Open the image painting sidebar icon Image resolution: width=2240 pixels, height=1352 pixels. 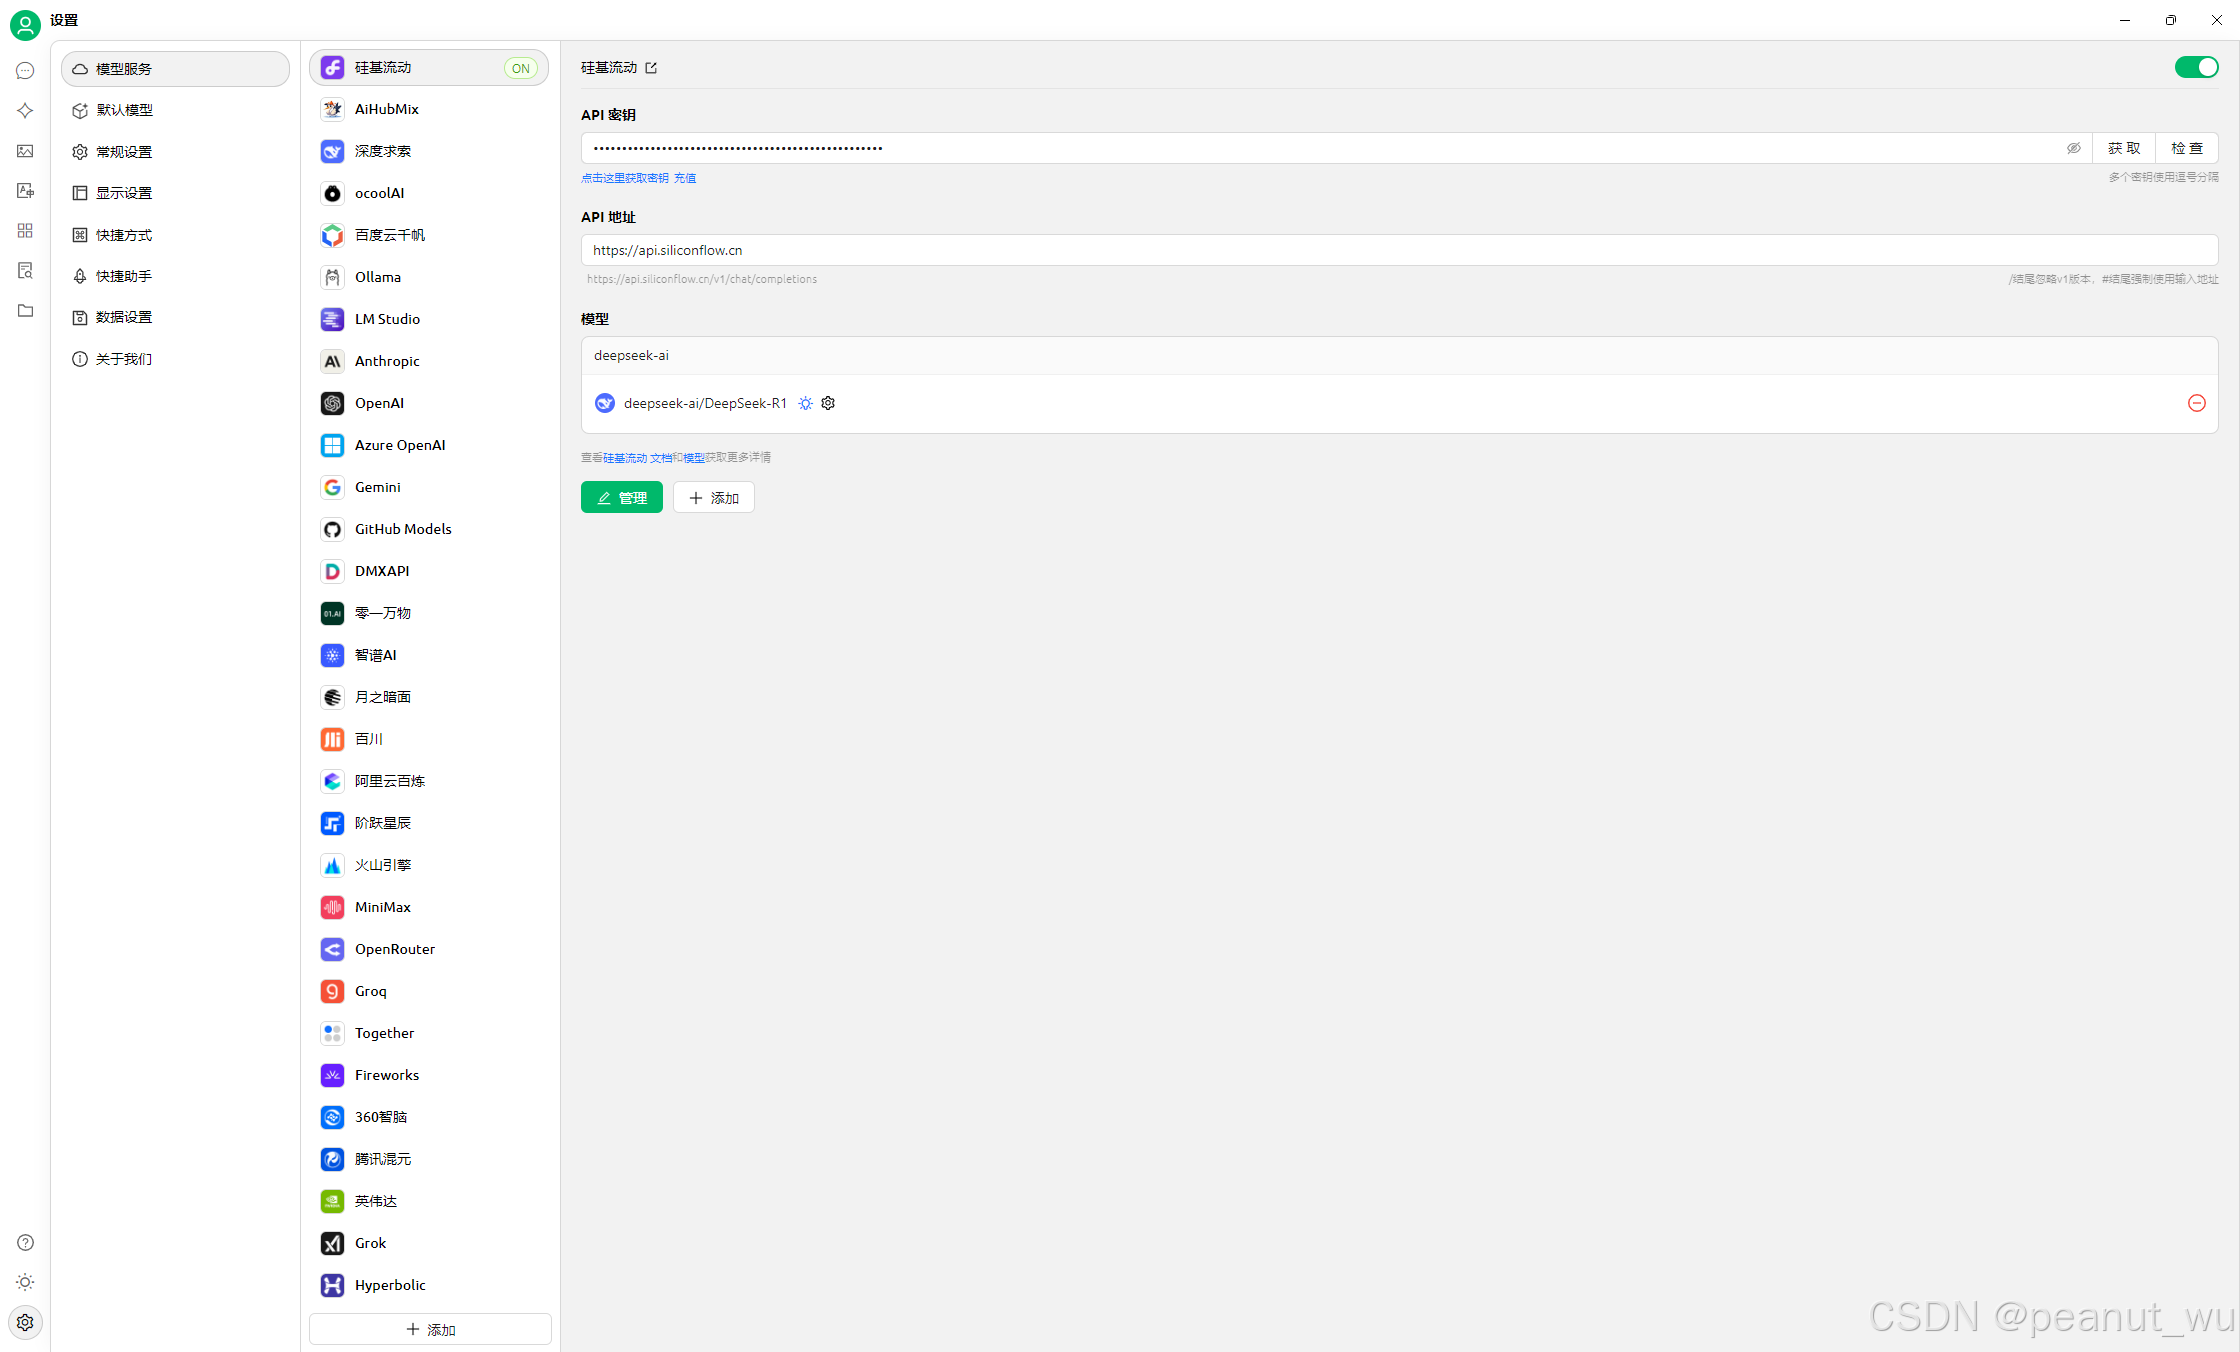point(25,151)
